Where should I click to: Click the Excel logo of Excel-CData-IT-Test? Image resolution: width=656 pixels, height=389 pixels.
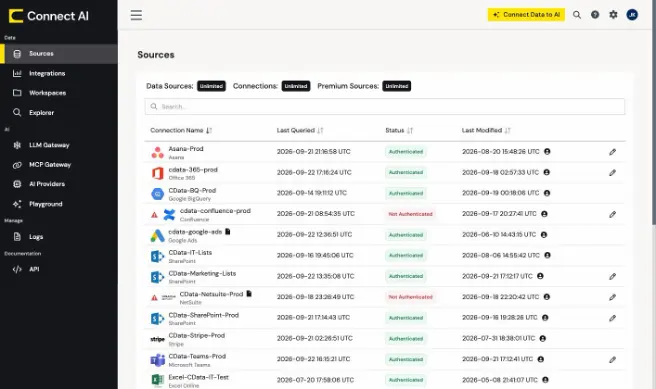(157, 380)
